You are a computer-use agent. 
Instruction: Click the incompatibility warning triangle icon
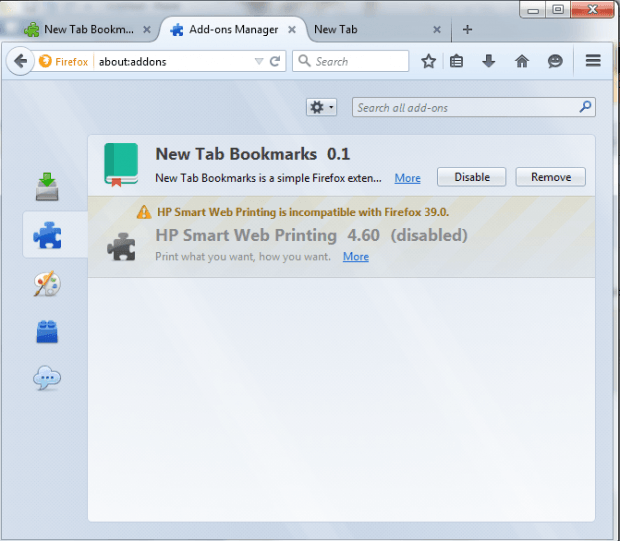(x=144, y=212)
